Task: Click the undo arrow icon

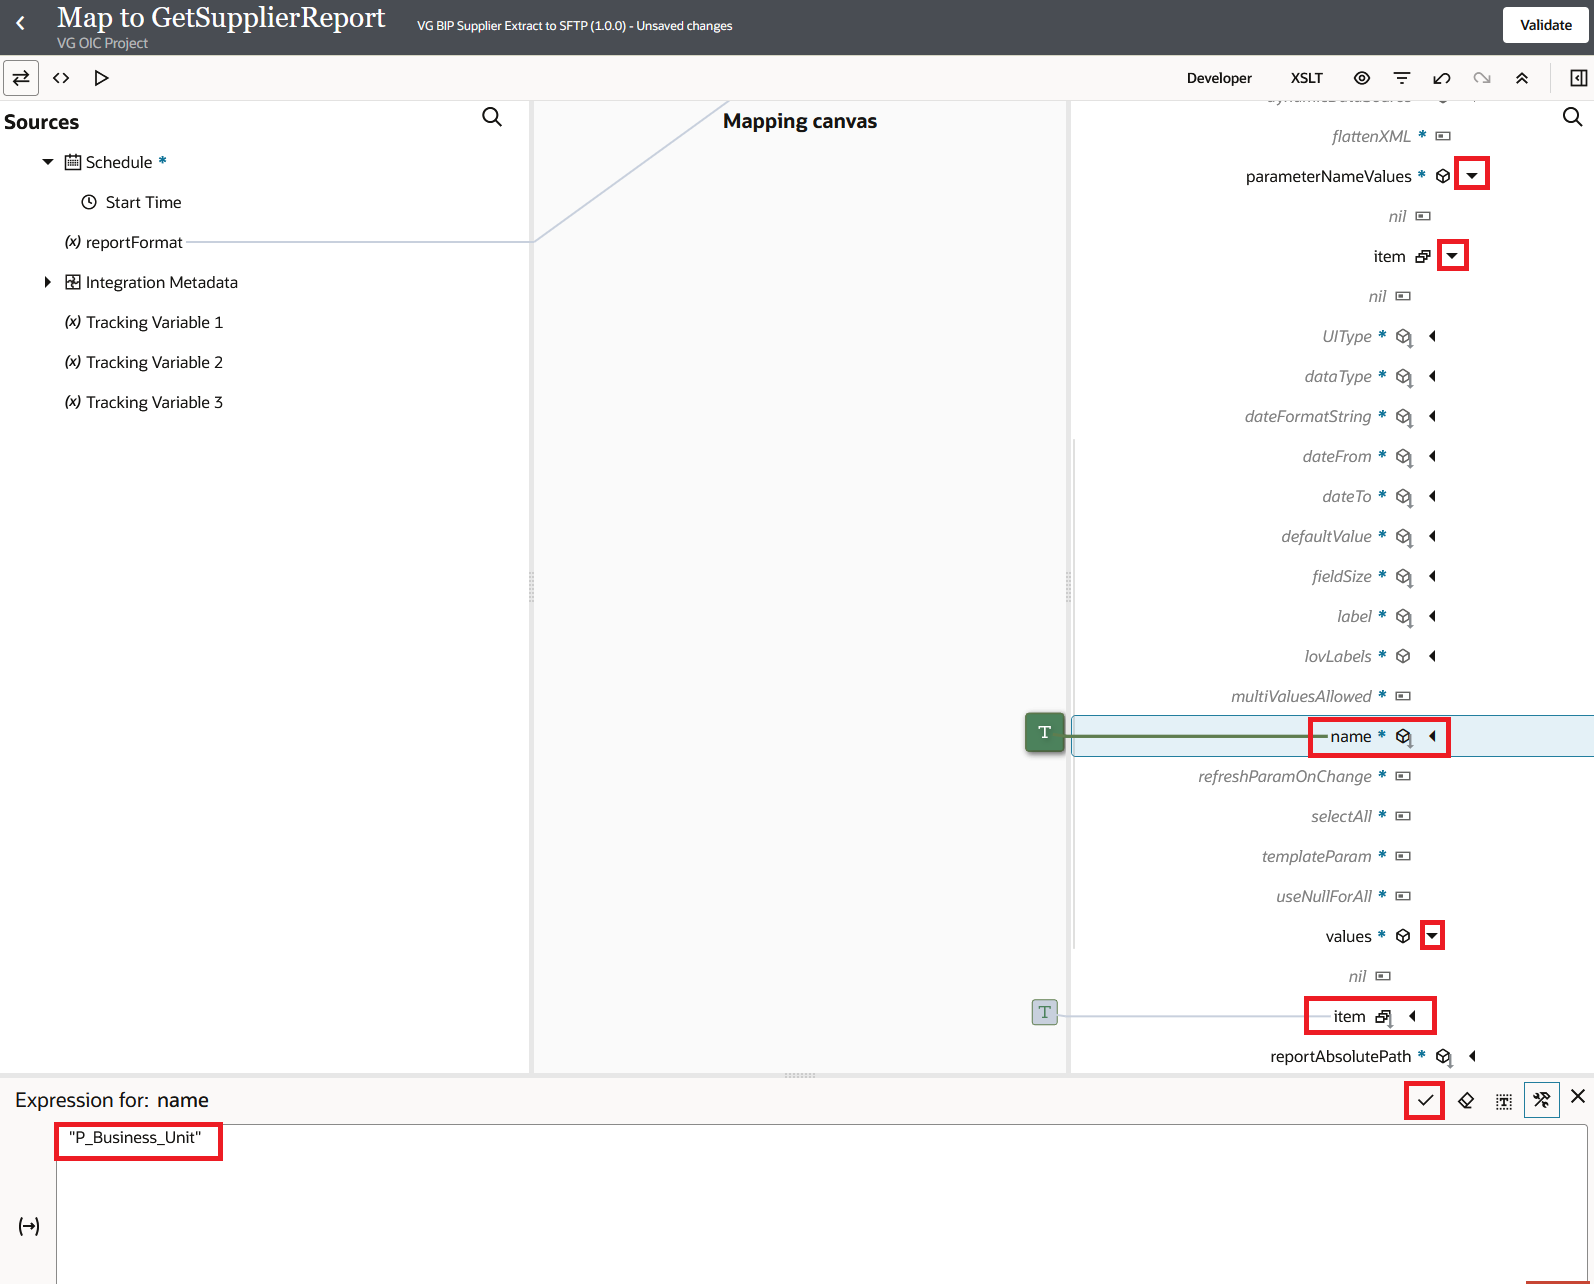Action: point(1442,78)
